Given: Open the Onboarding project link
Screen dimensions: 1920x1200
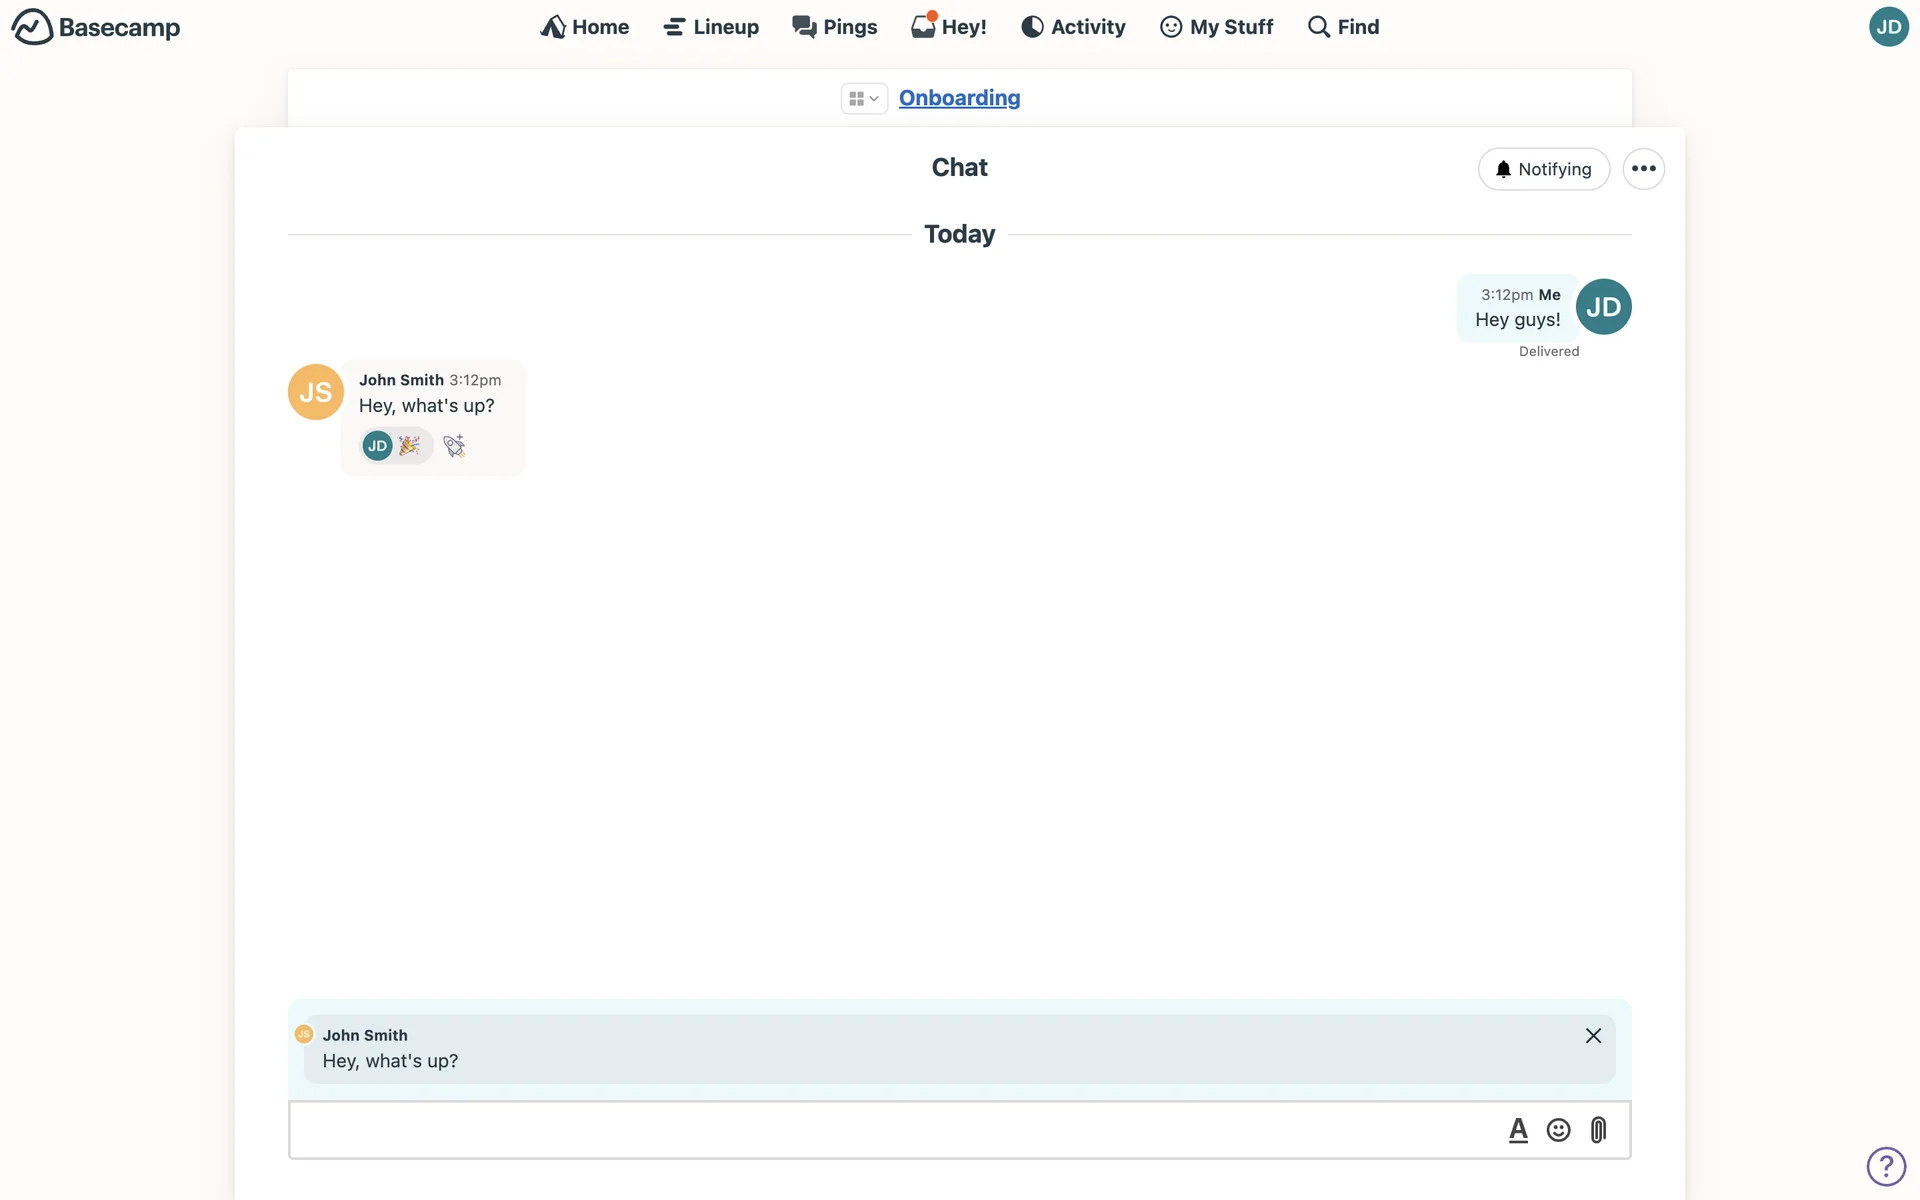Looking at the screenshot, I should pos(959,98).
